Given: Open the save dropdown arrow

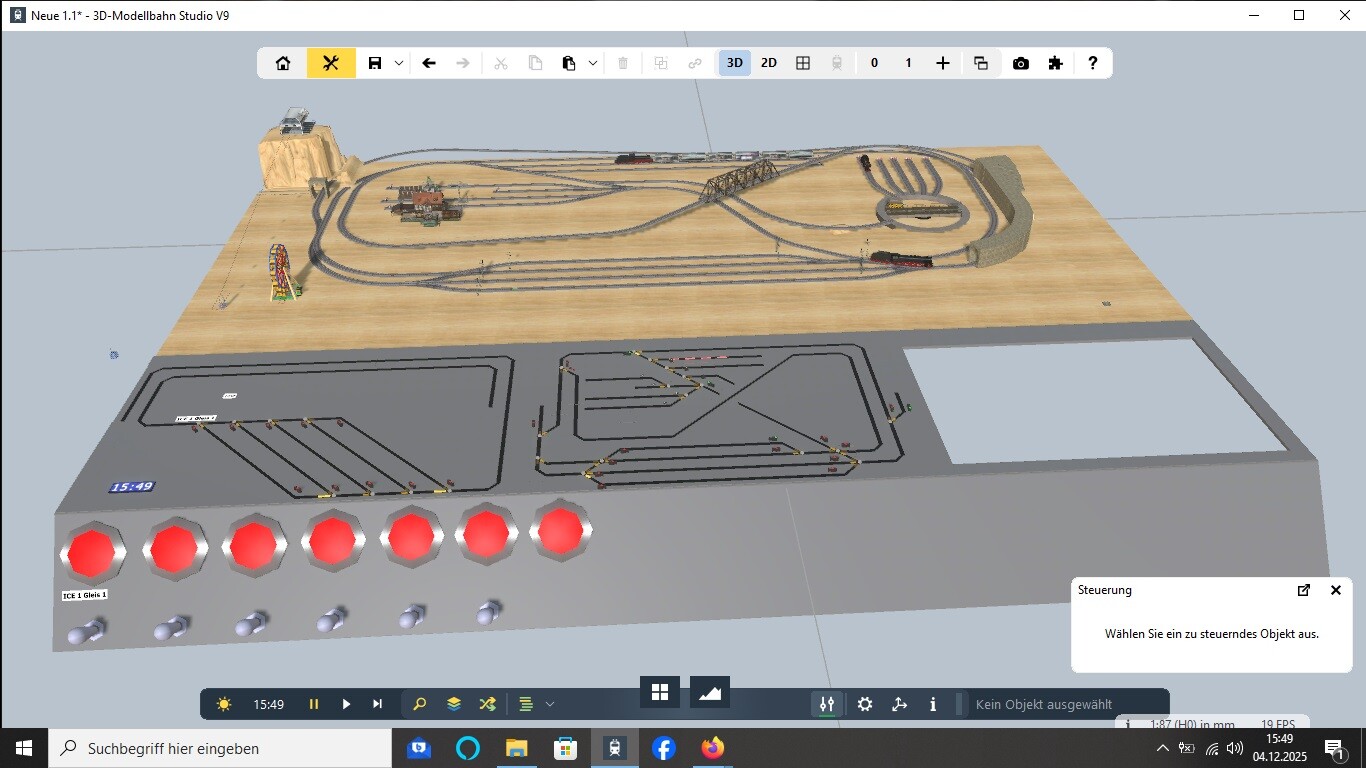Looking at the screenshot, I should point(399,63).
